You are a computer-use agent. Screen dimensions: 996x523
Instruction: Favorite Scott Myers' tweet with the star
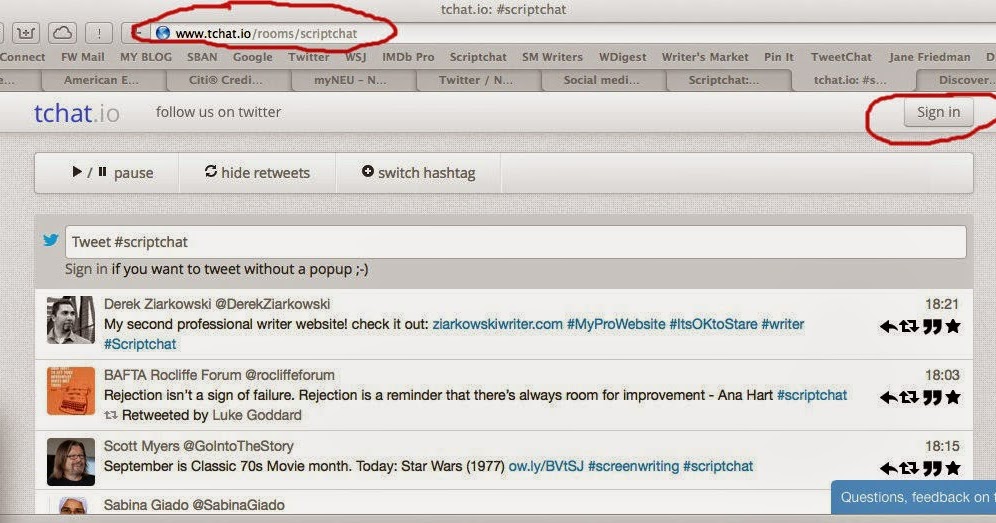tap(953, 469)
